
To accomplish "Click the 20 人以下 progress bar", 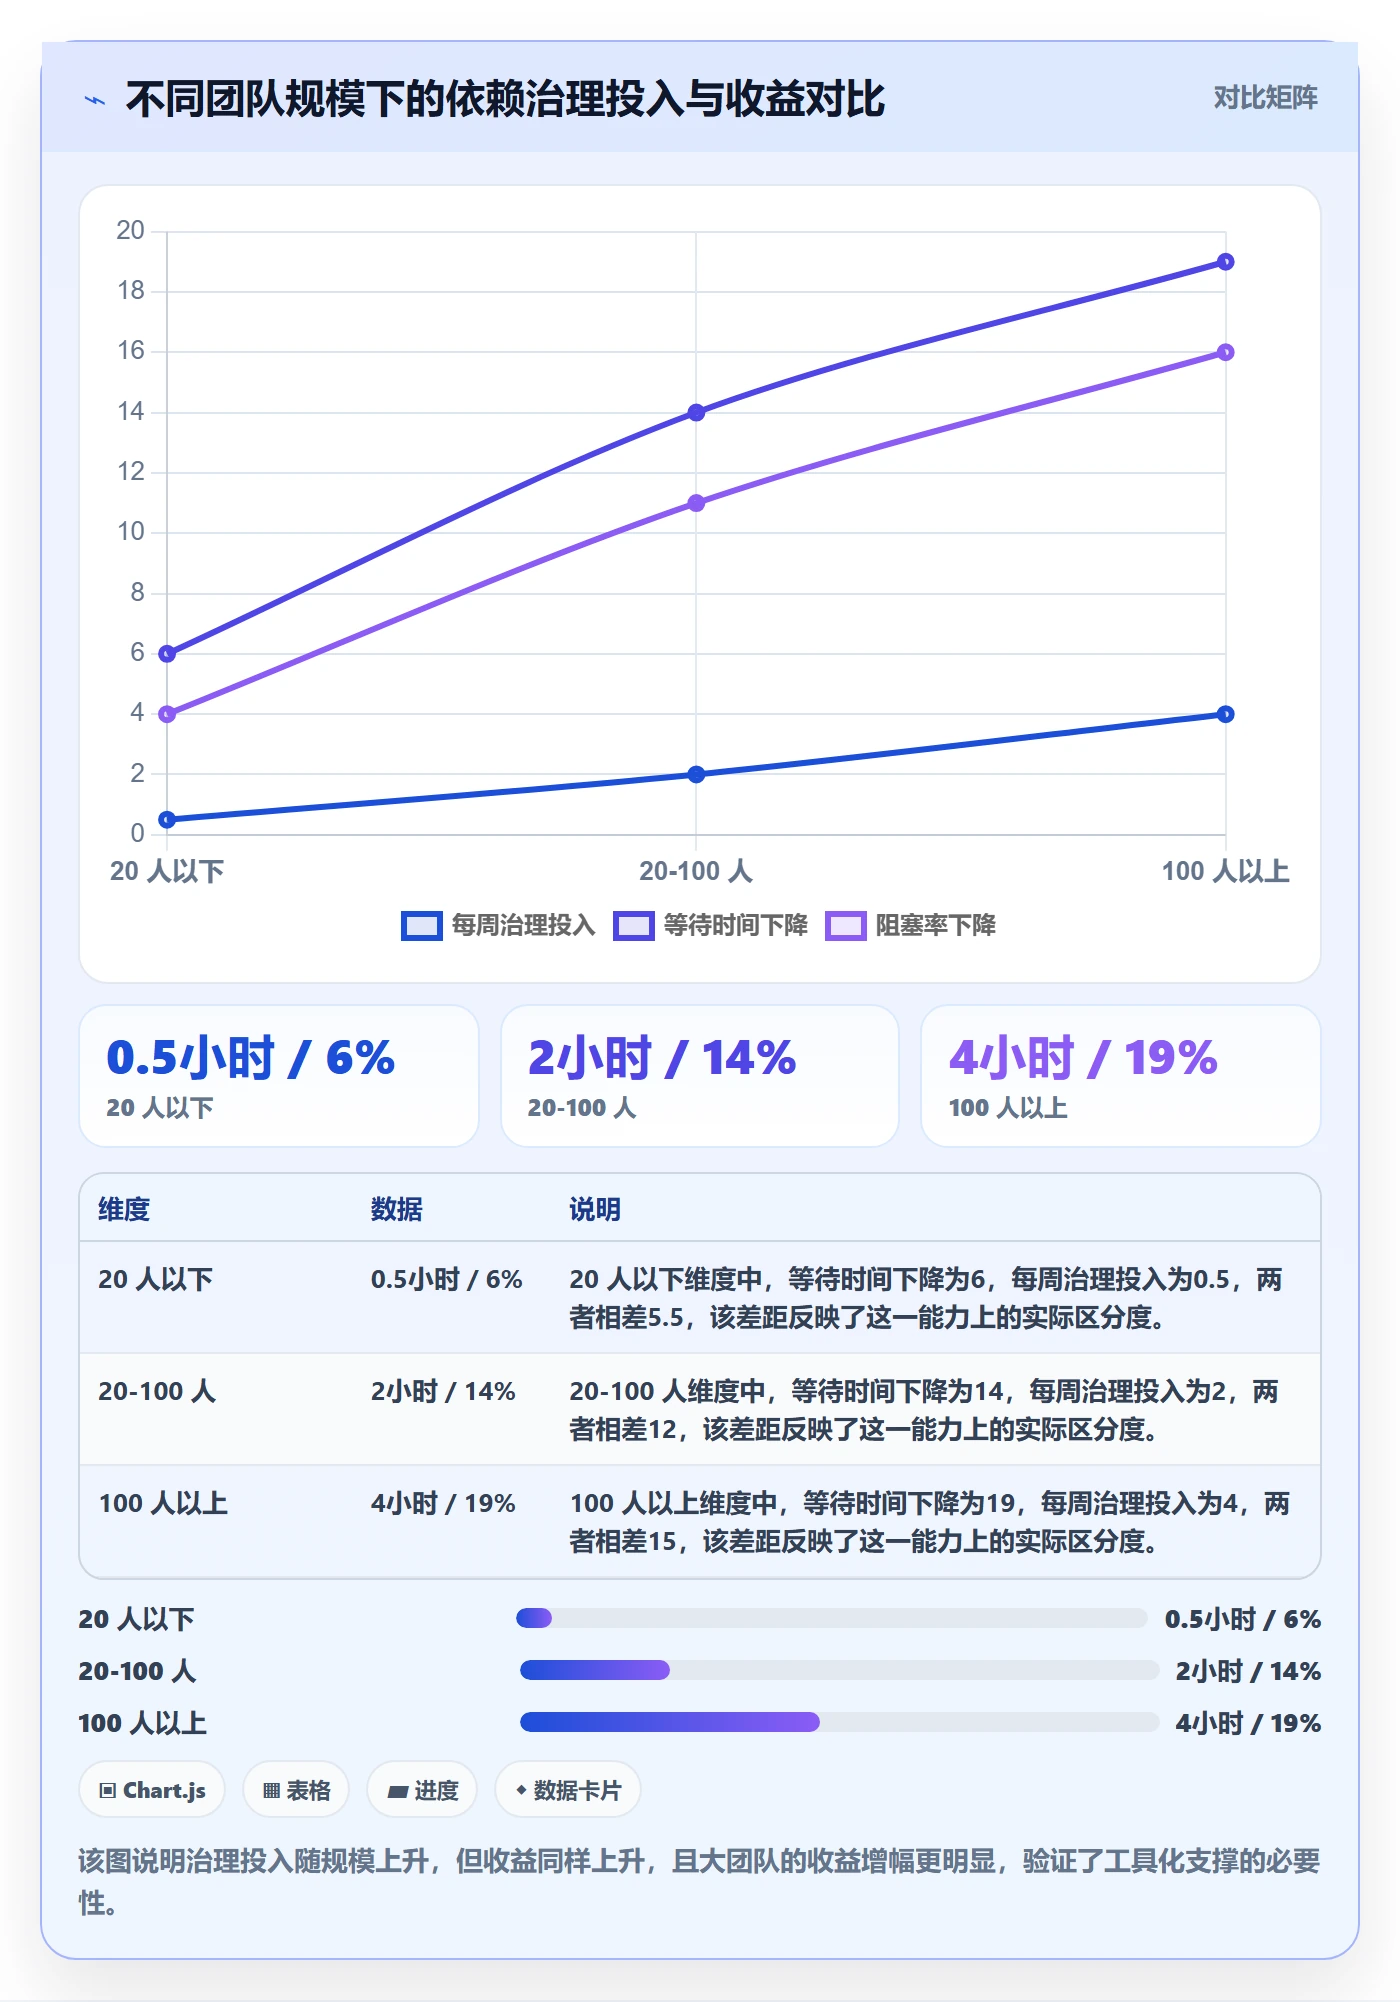I will click(x=831, y=1618).
